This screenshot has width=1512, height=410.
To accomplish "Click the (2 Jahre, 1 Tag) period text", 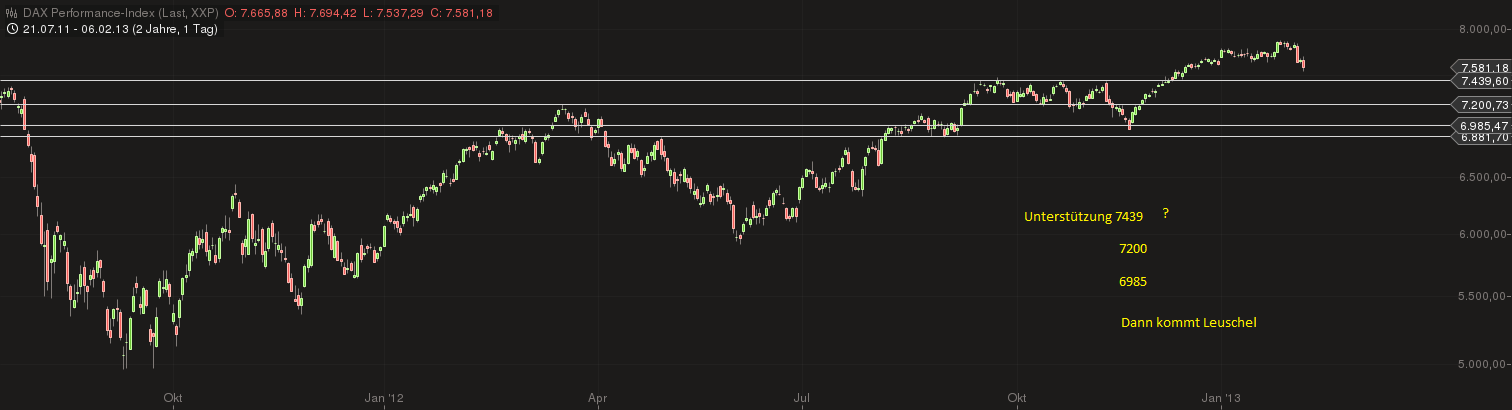I will tap(177, 29).
